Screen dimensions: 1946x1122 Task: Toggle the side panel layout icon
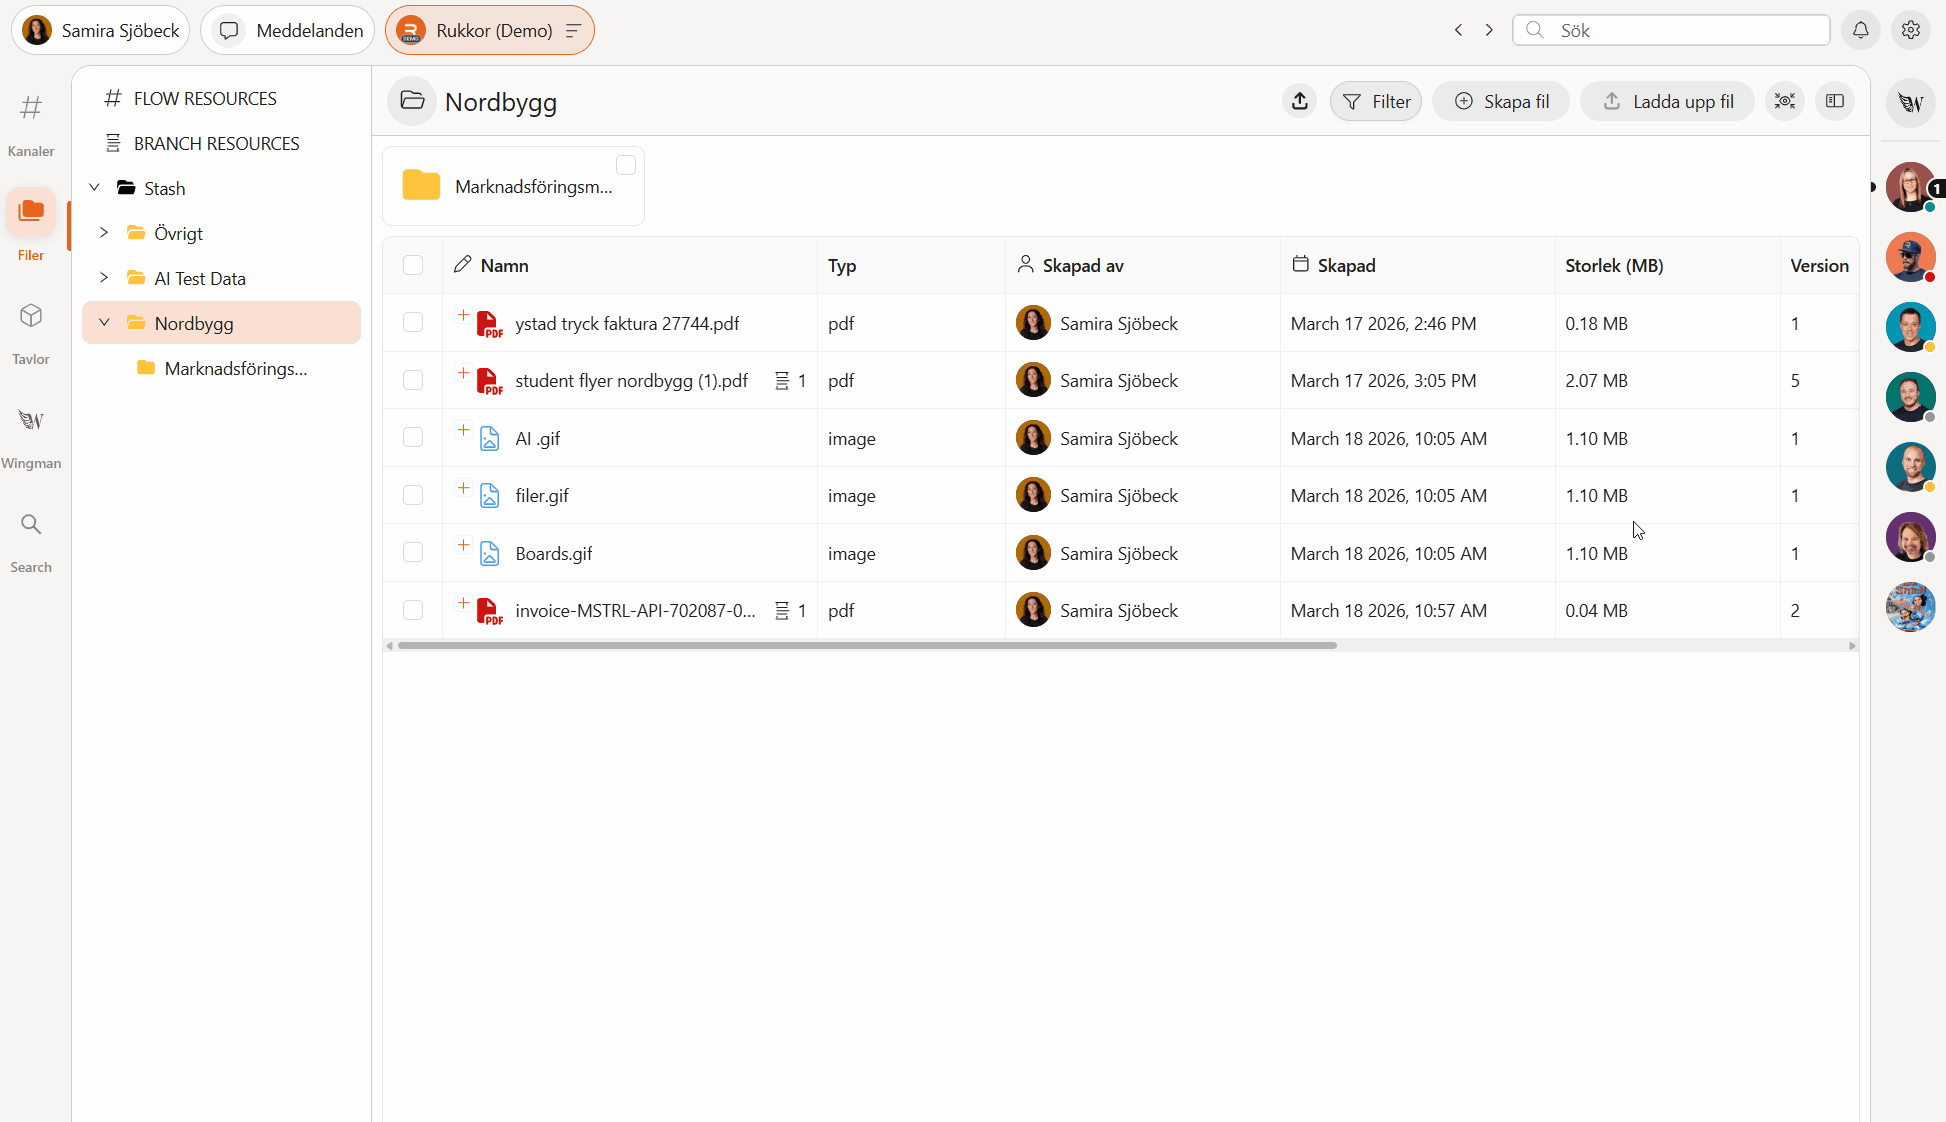[x=1834, y=101]
